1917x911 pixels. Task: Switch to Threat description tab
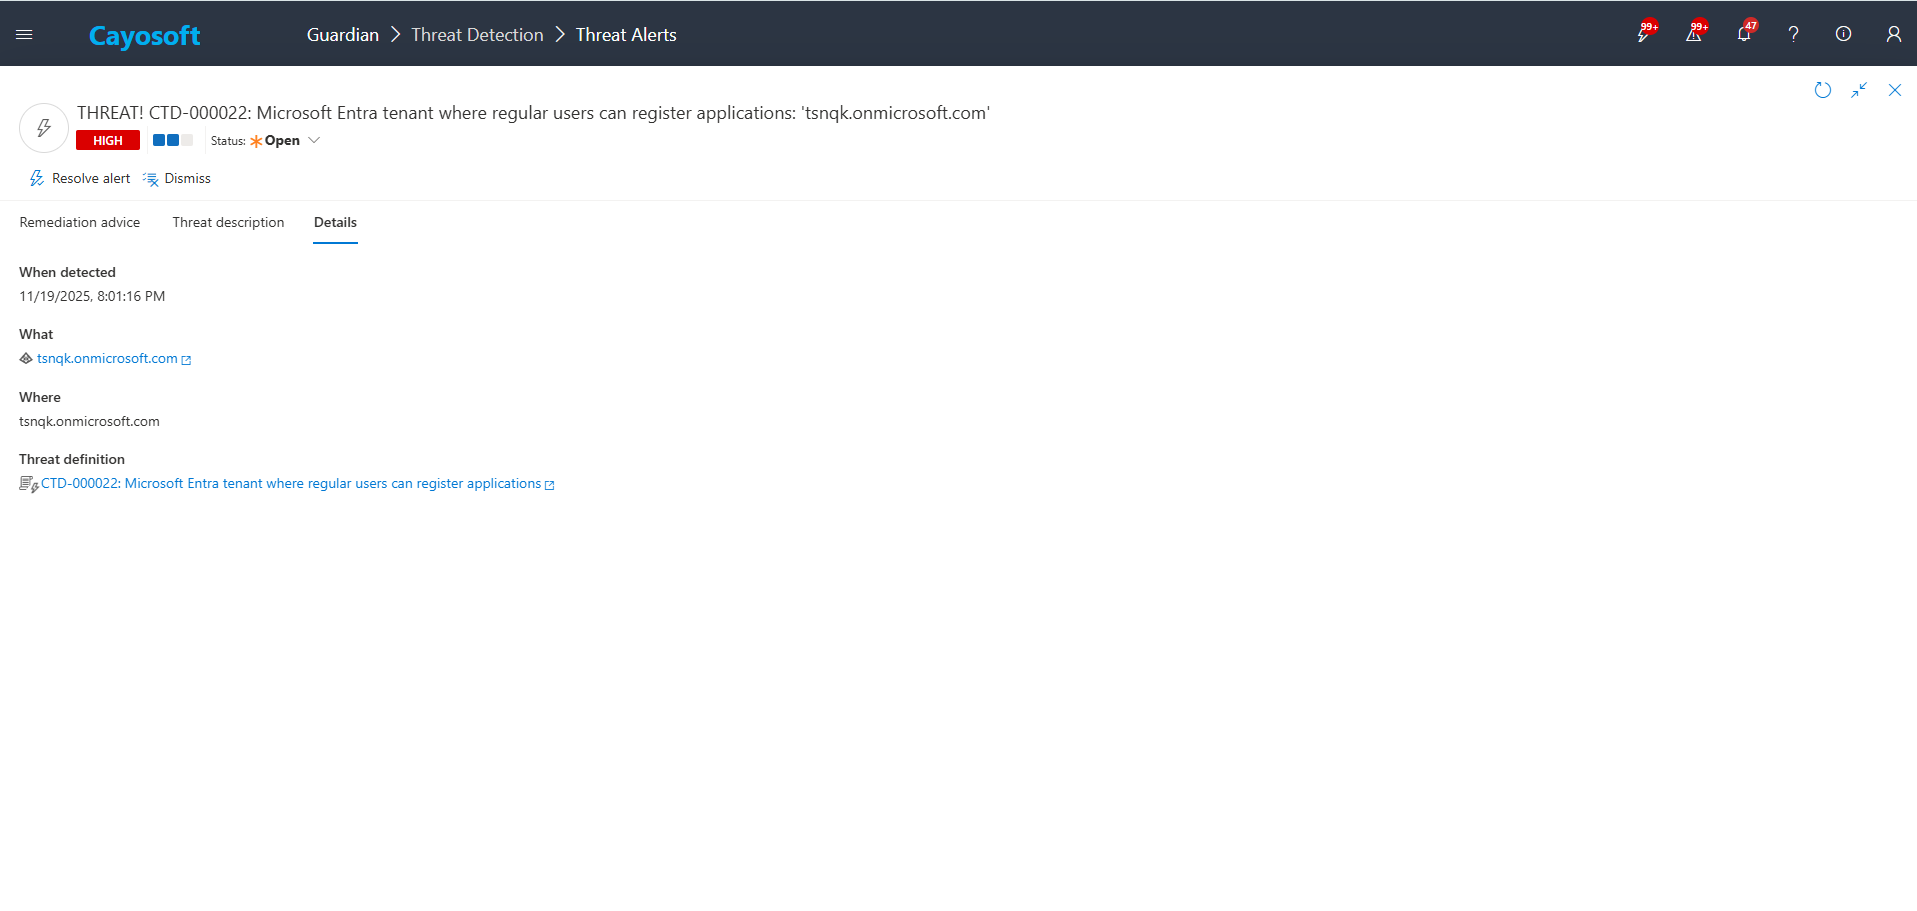pyautogui.click(x=228, y=223)
